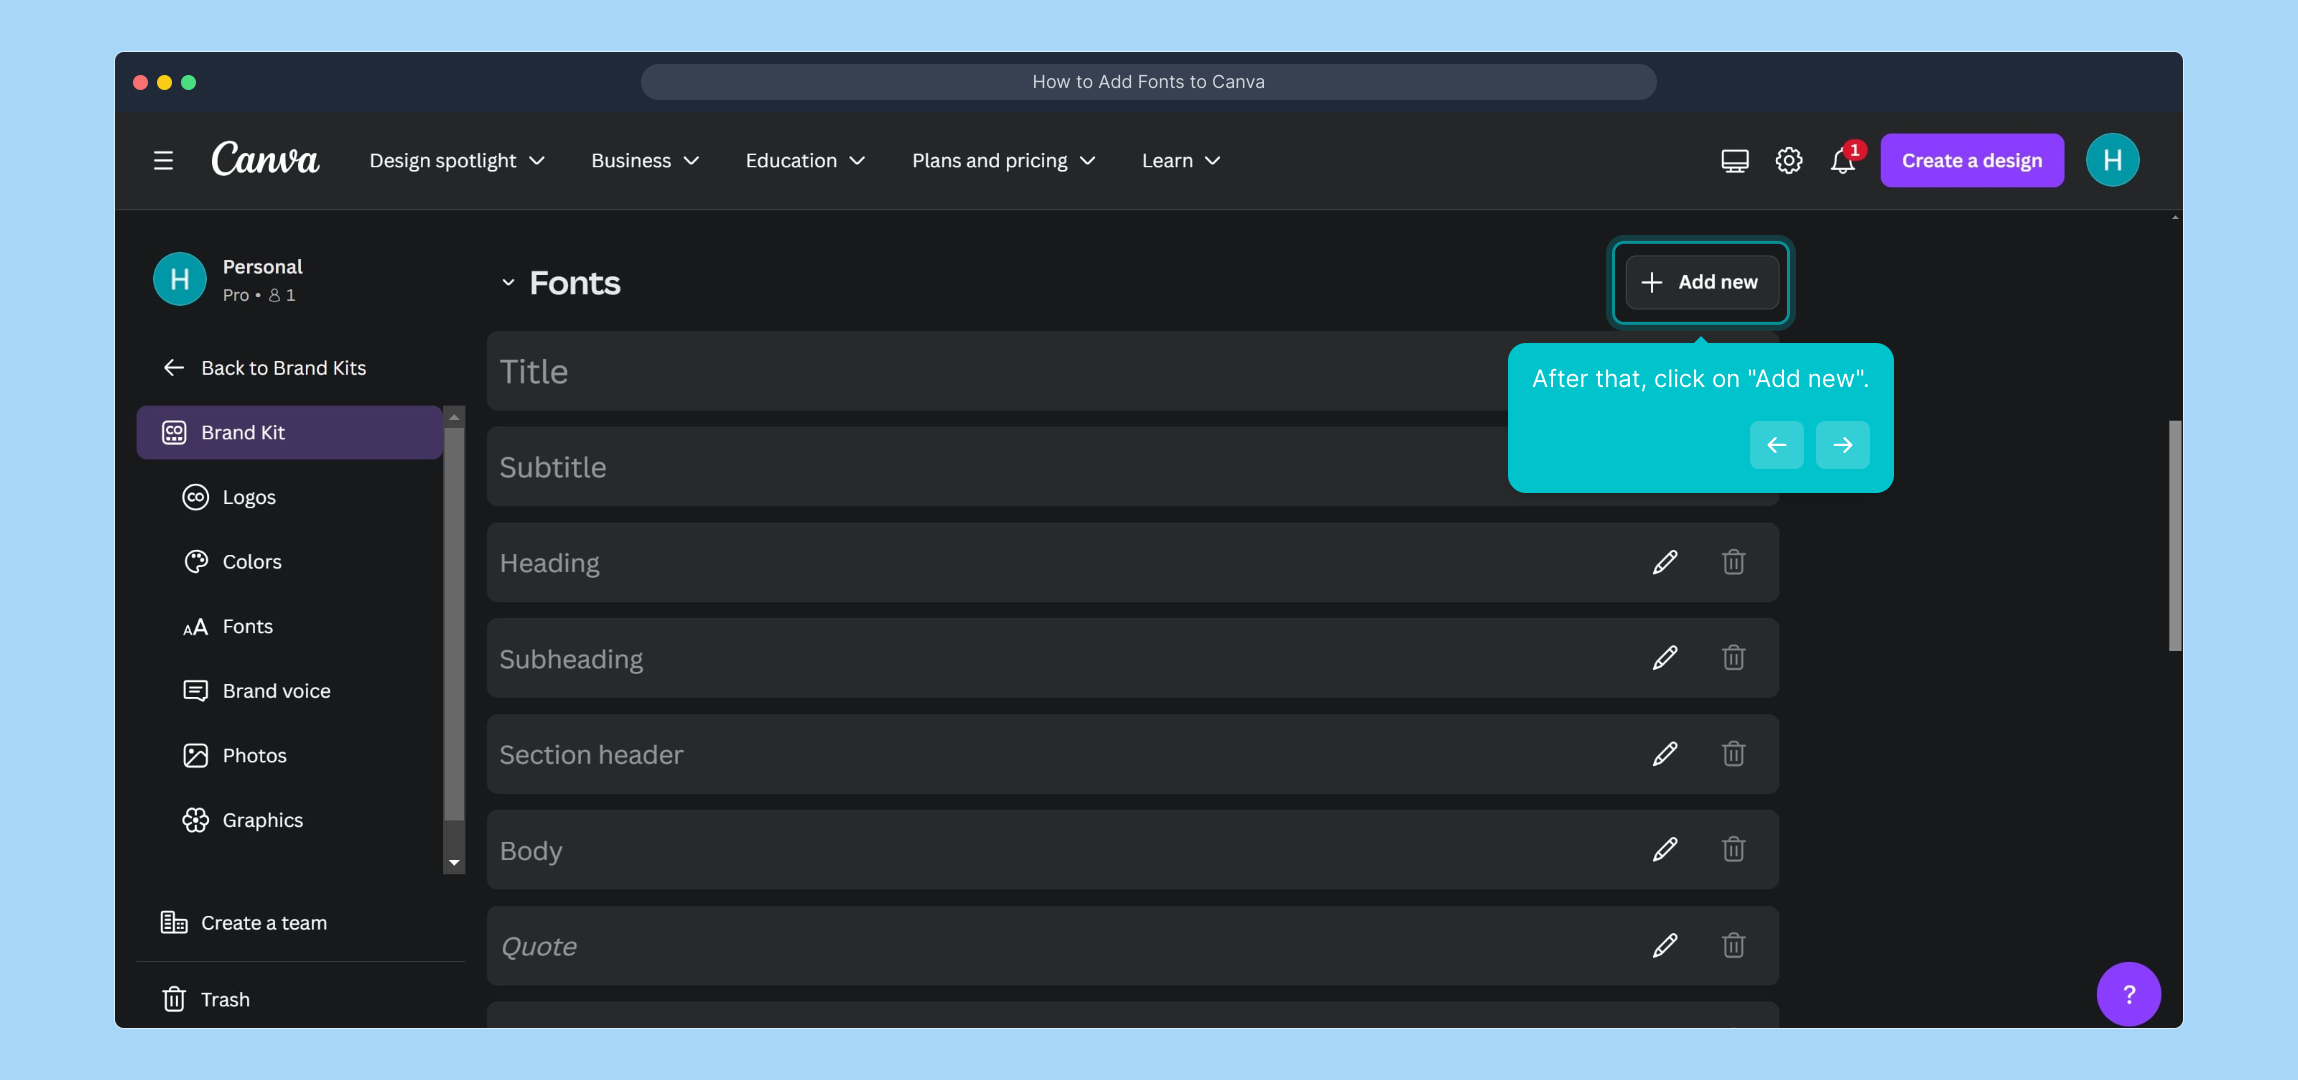2298x1080 pixels.
Task: Open Canva settings gear
Action: 1788,160
